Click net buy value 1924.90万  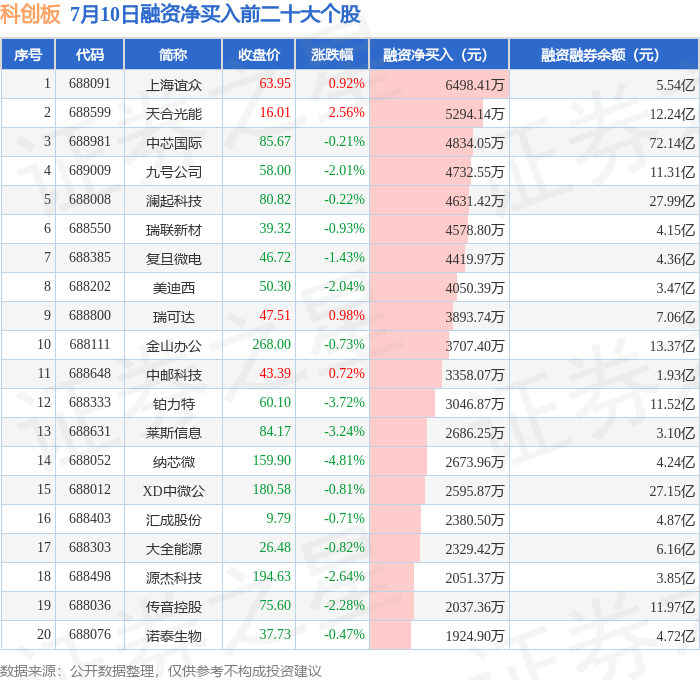475,636
